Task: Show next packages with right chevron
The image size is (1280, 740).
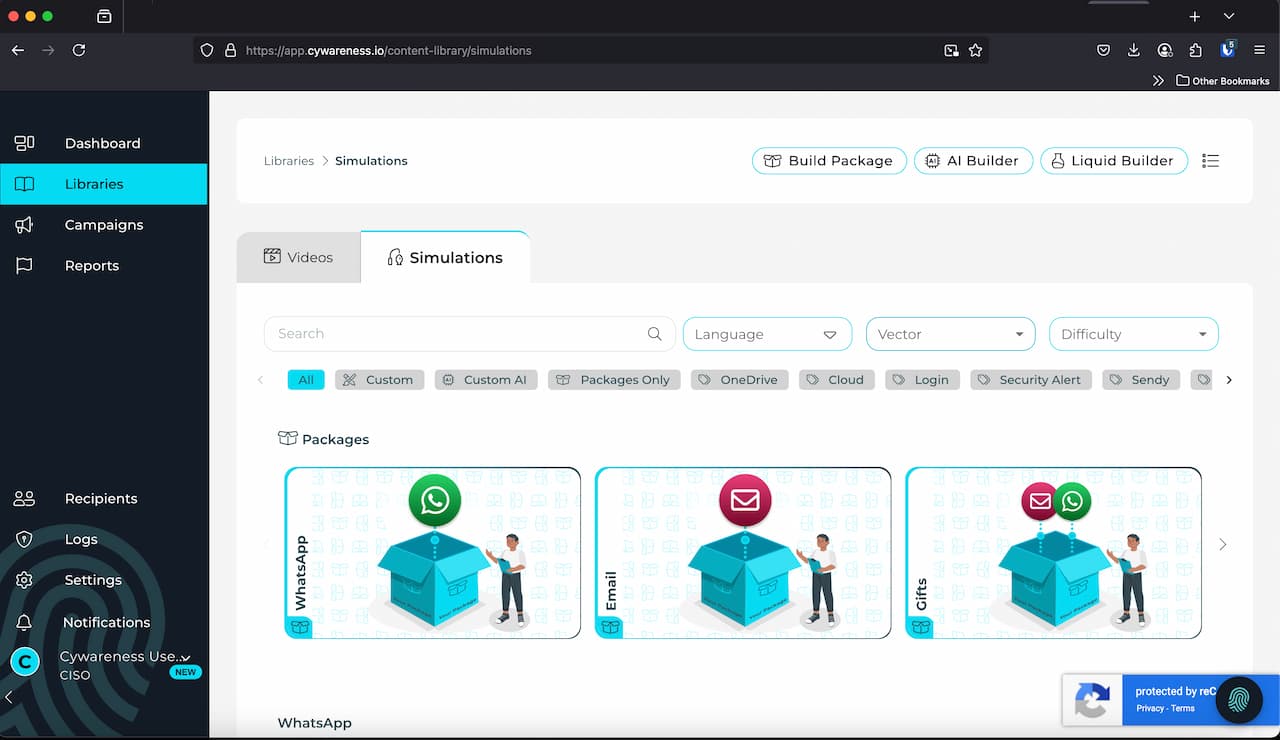Action: pos(1222,545)
